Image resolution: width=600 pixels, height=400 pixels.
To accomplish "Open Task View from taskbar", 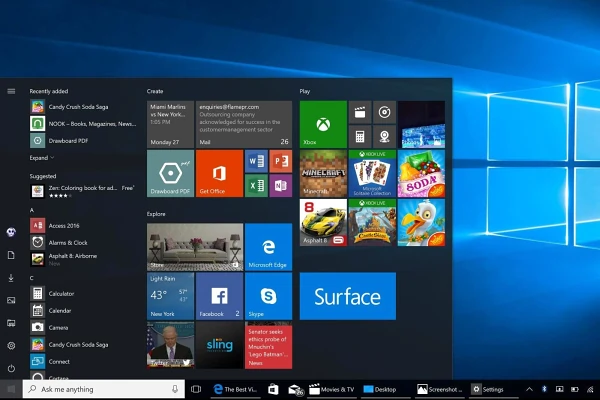I will (x=196, y=389).
